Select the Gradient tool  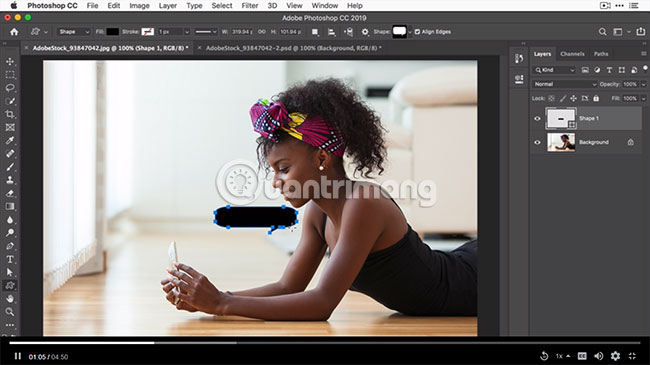point(10,206)
